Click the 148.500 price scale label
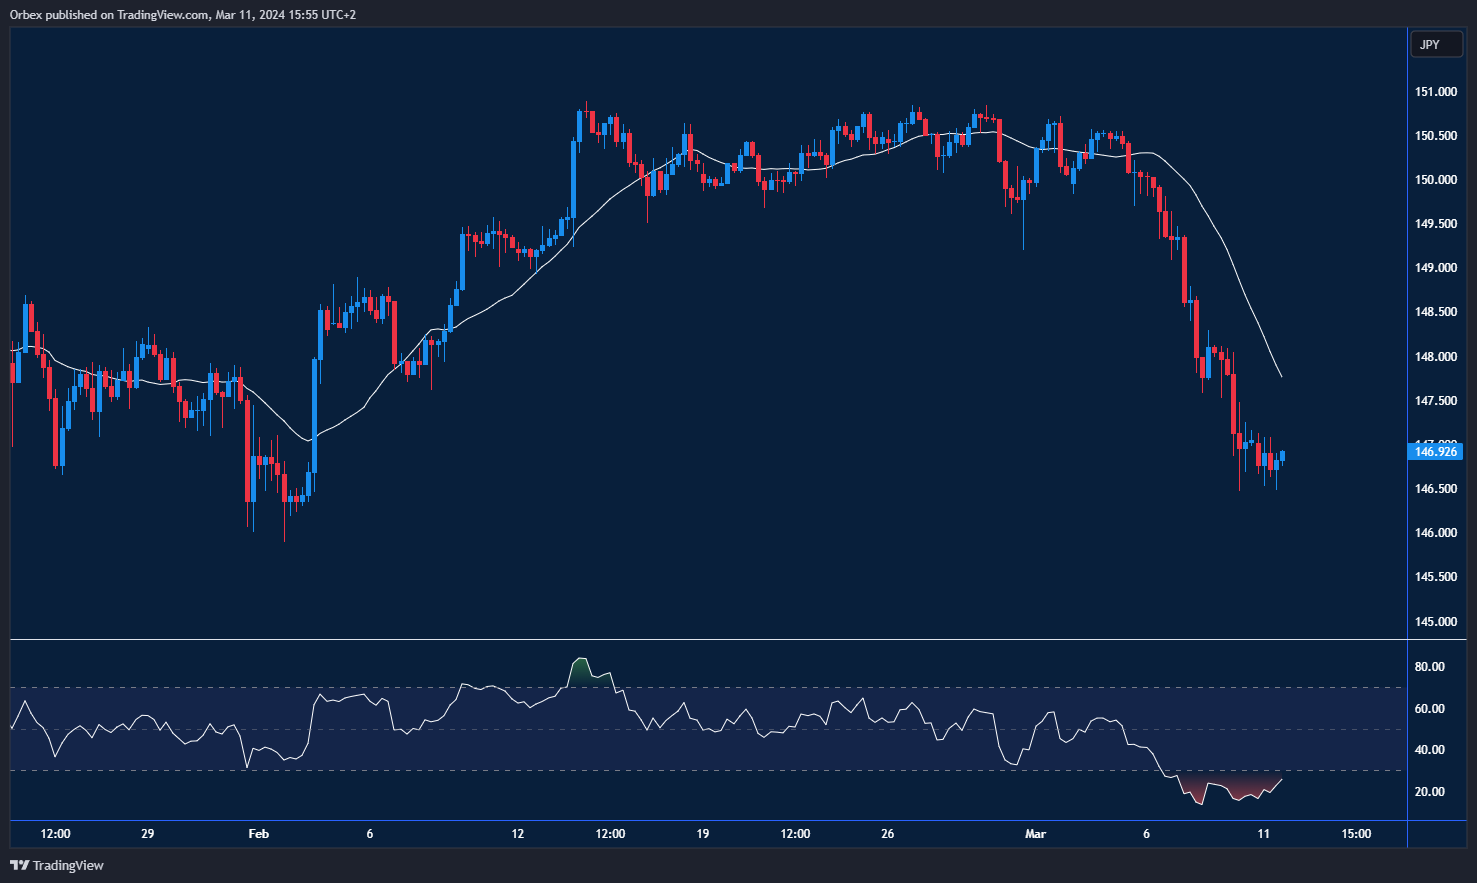 point(1435,312)
